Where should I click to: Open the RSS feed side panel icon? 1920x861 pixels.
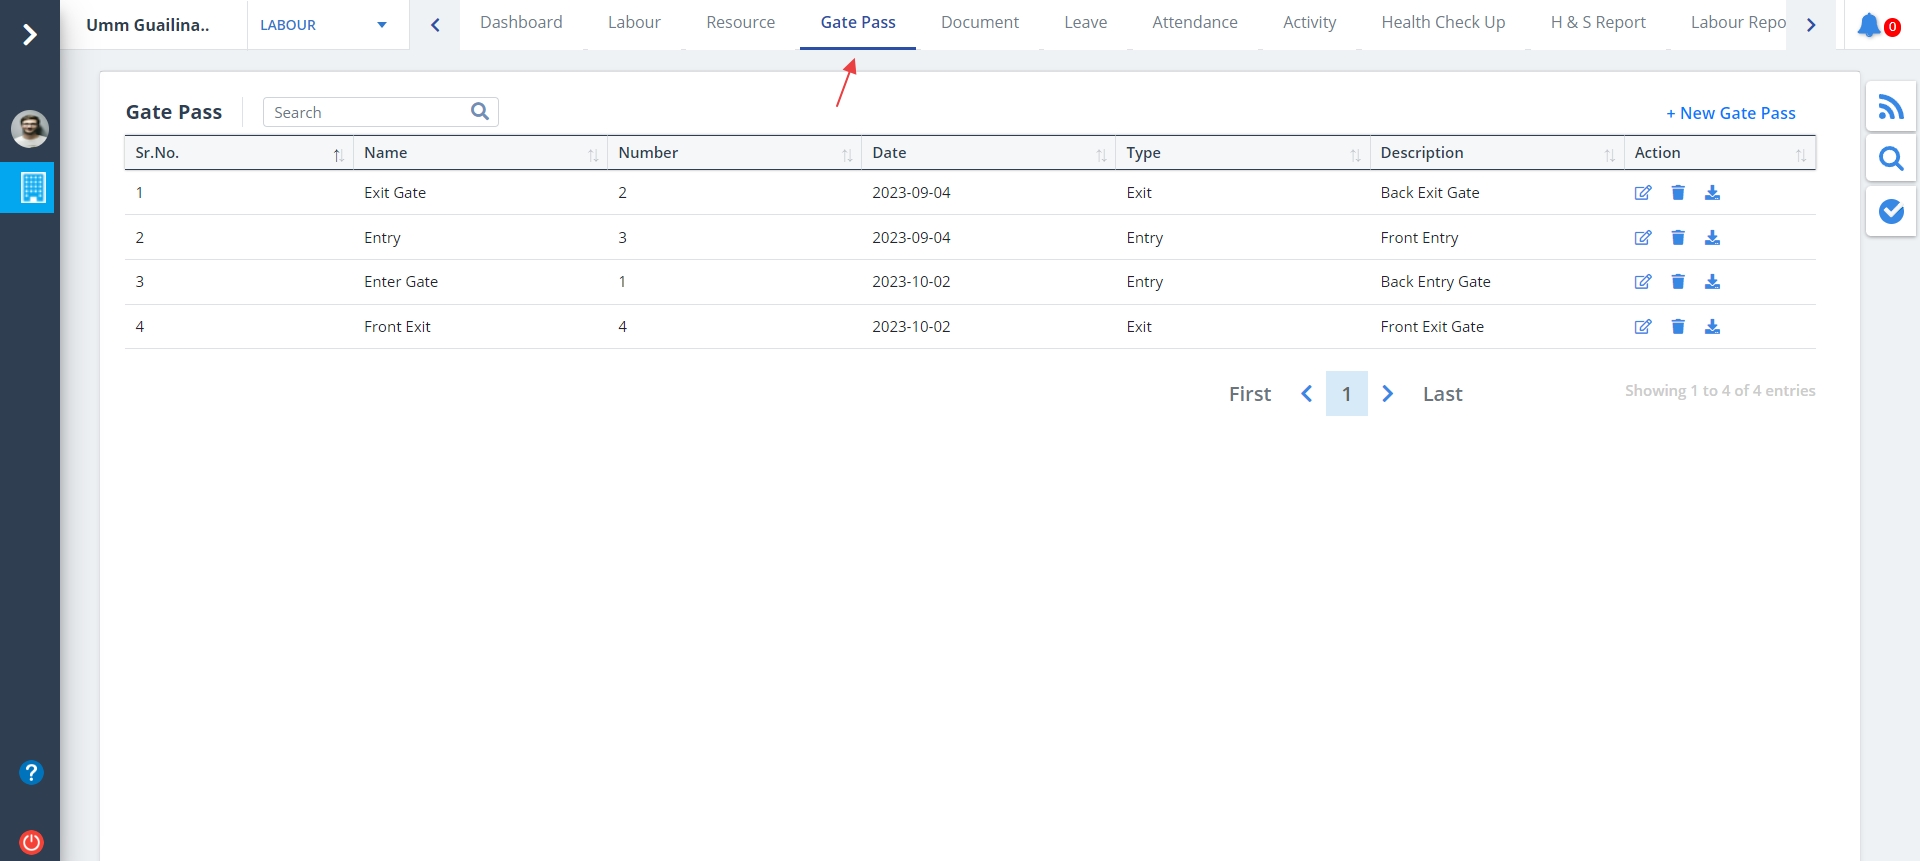point(1890,107)
